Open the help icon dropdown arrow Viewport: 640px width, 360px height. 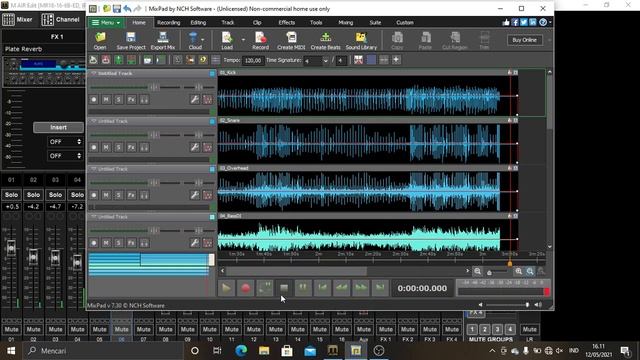tap(550, 22)
